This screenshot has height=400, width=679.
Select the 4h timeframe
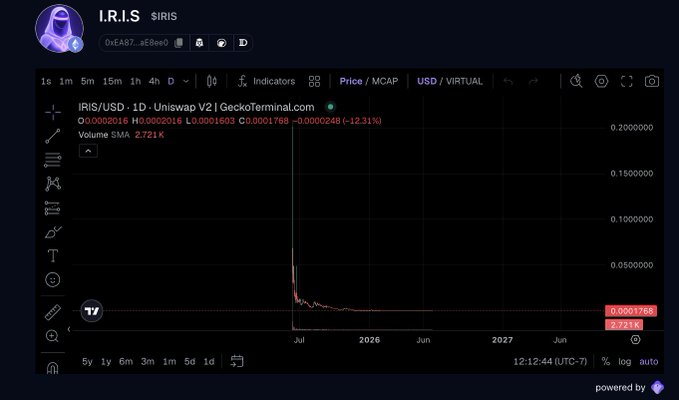(x=154, y=81)
